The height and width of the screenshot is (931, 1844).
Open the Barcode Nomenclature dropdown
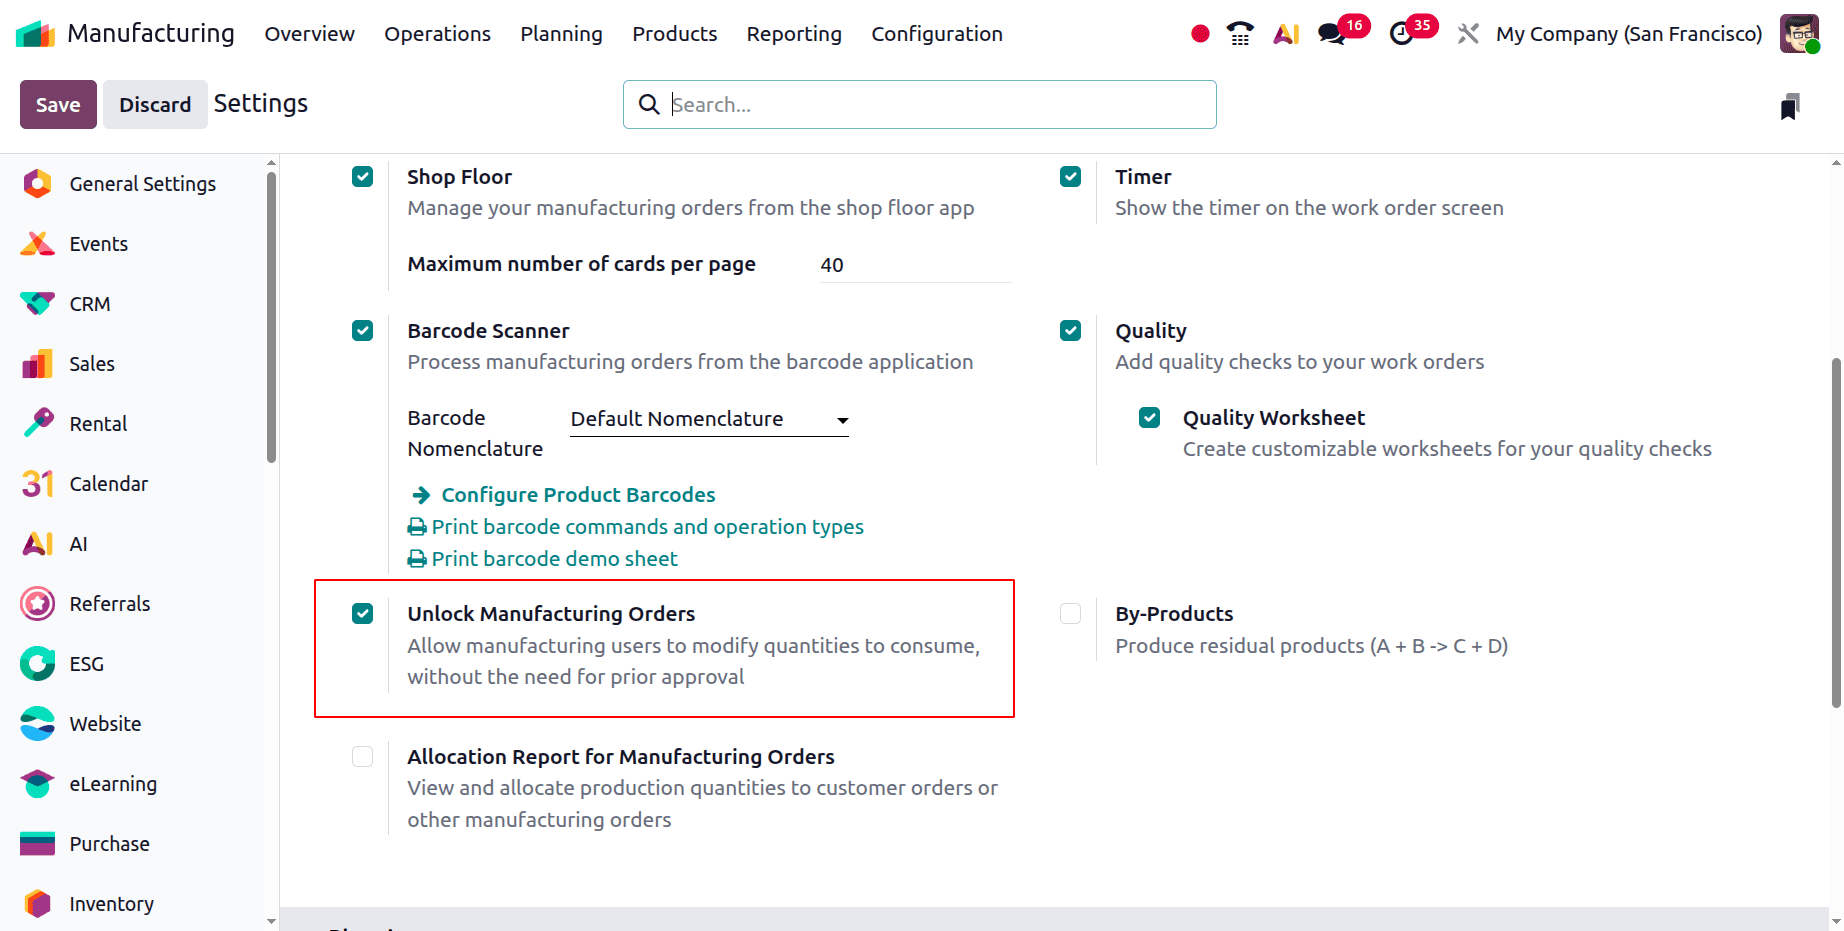coord(709,419)
